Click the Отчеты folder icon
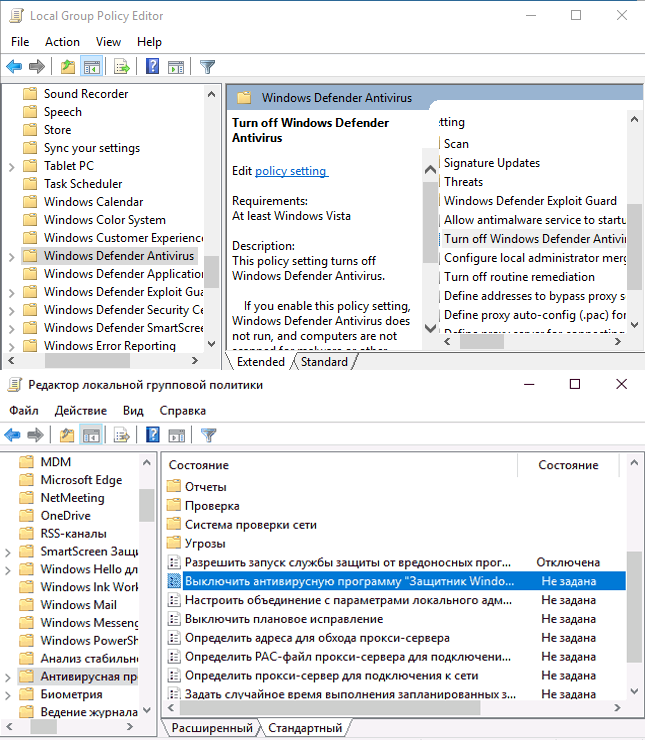The image size is (645, 740). click(x=174, y=486)
